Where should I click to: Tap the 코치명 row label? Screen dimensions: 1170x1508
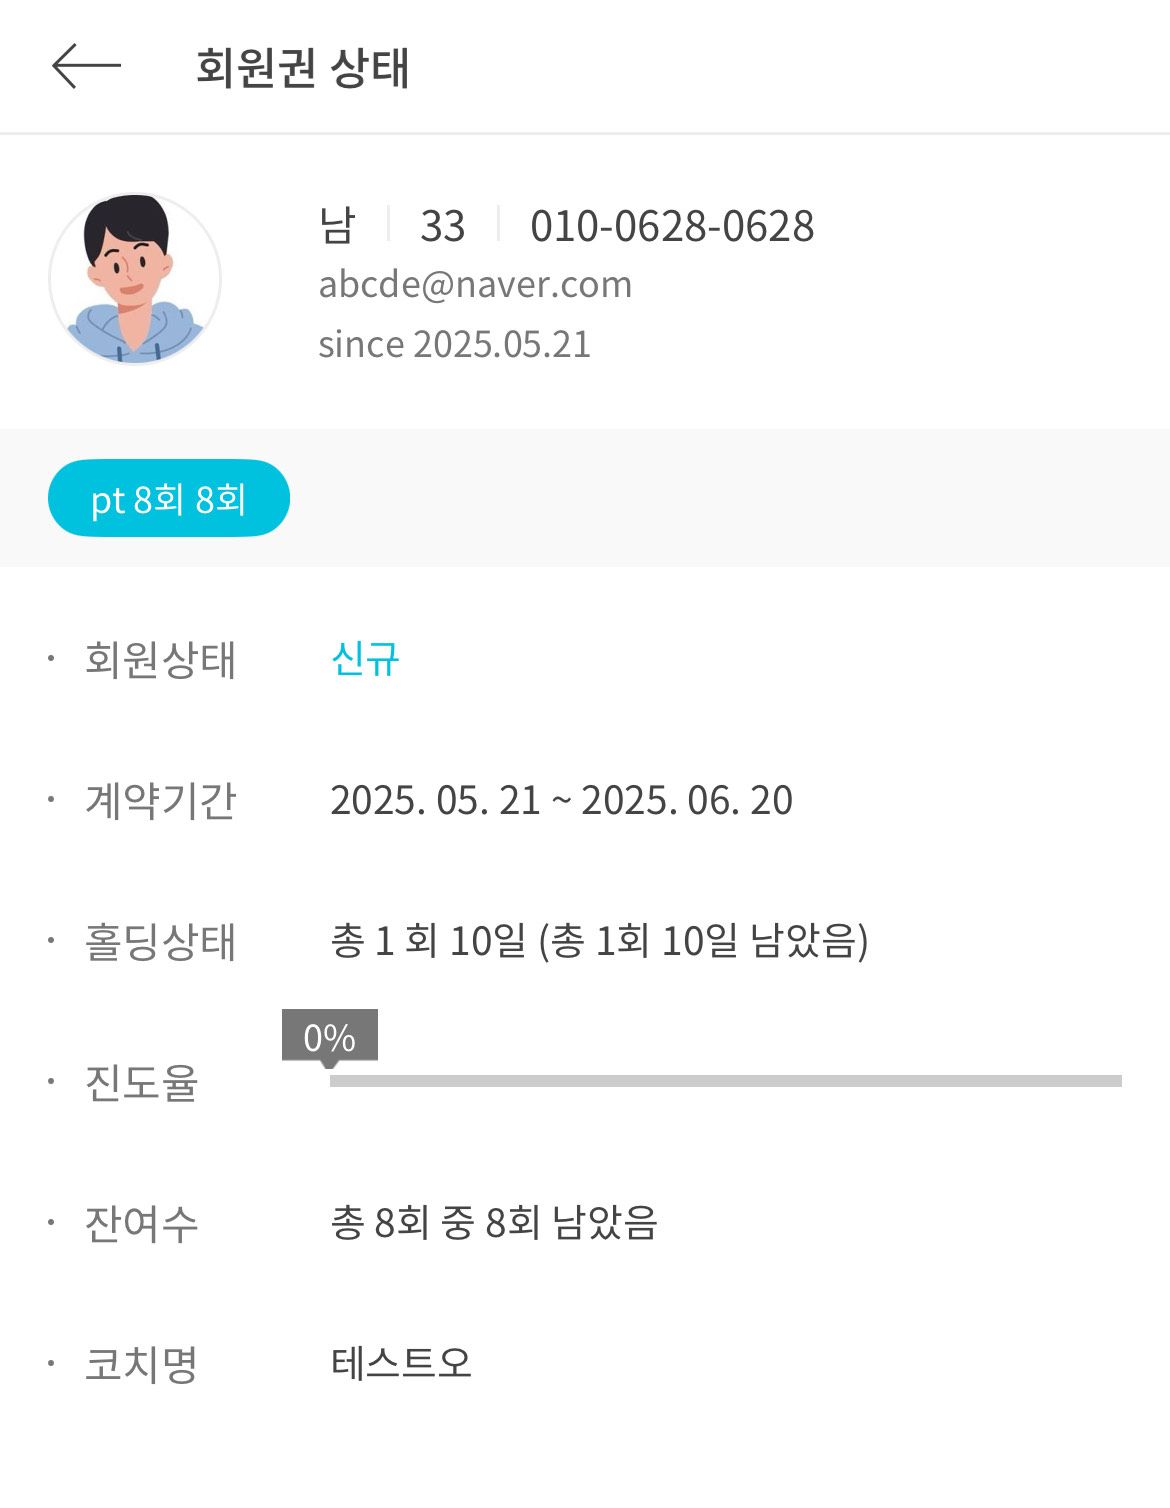(x=141, y=1364)
